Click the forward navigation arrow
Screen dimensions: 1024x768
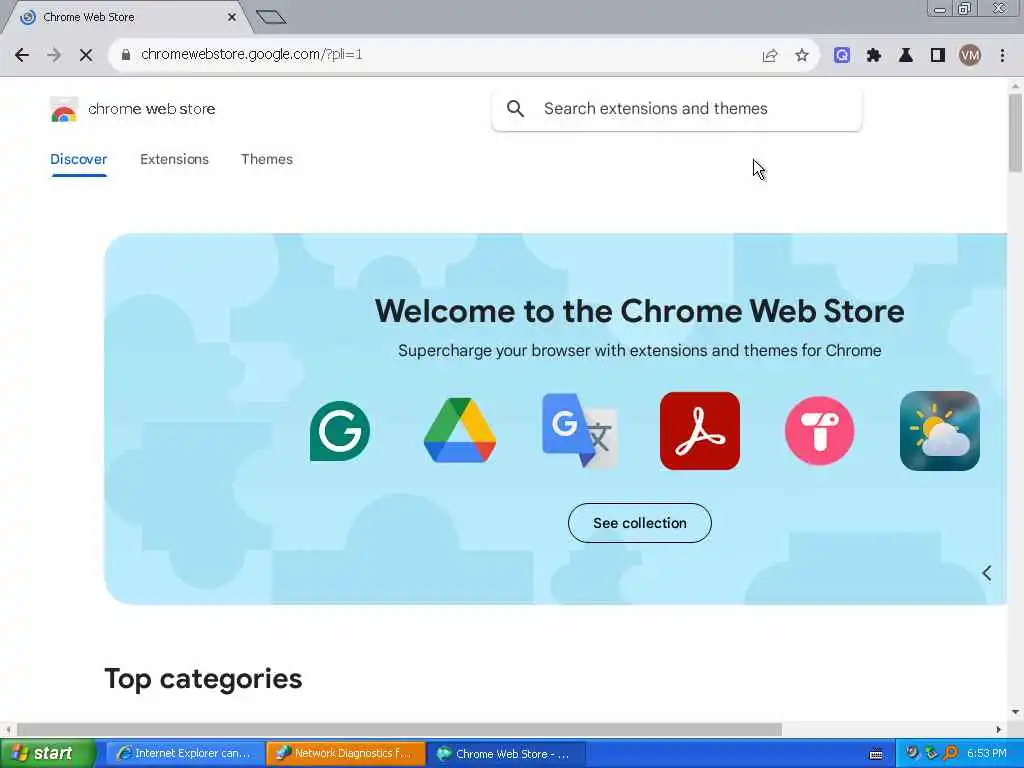pyautogui.click(x=54, y=55)
